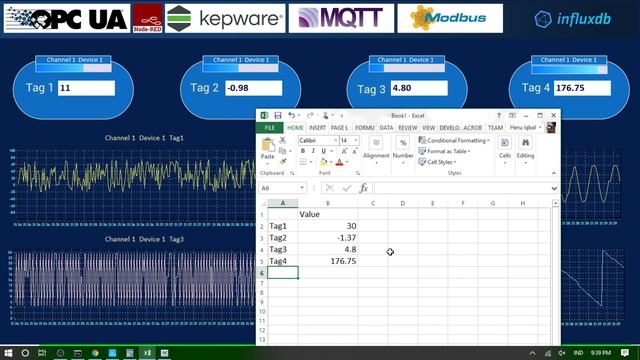Click the Fill Color bucket swatch
Screen dimensions: 640x360
pyautogui.click(x=323, y=162)
